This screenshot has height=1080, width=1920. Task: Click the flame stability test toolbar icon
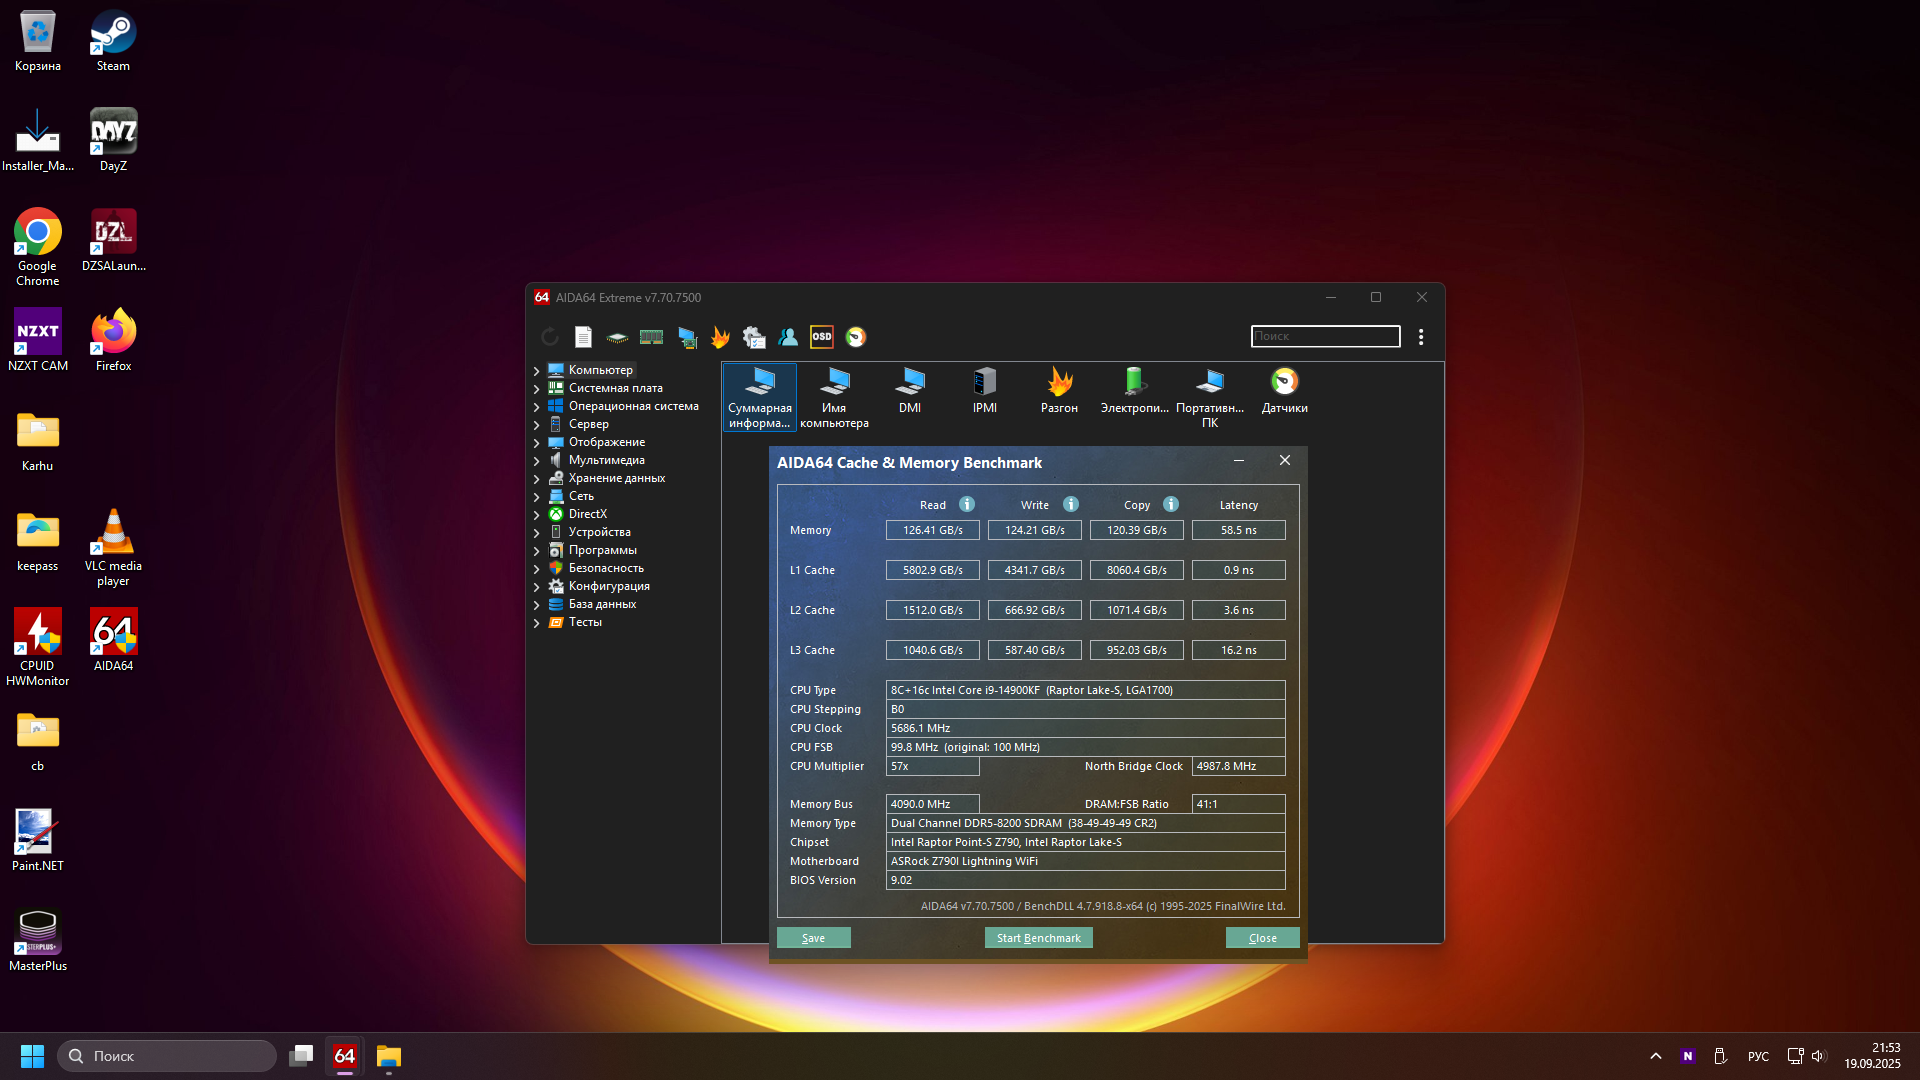coord(720,337)
